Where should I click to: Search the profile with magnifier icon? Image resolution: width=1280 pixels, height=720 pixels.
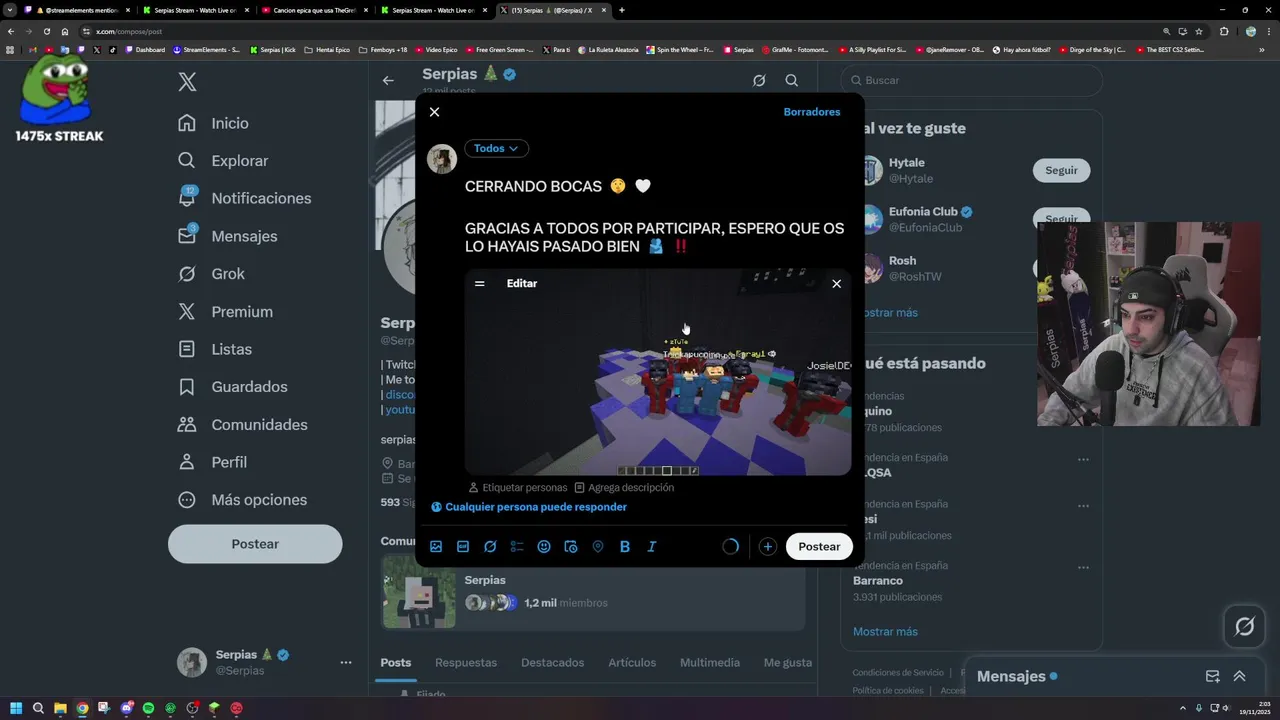[791, 81]
